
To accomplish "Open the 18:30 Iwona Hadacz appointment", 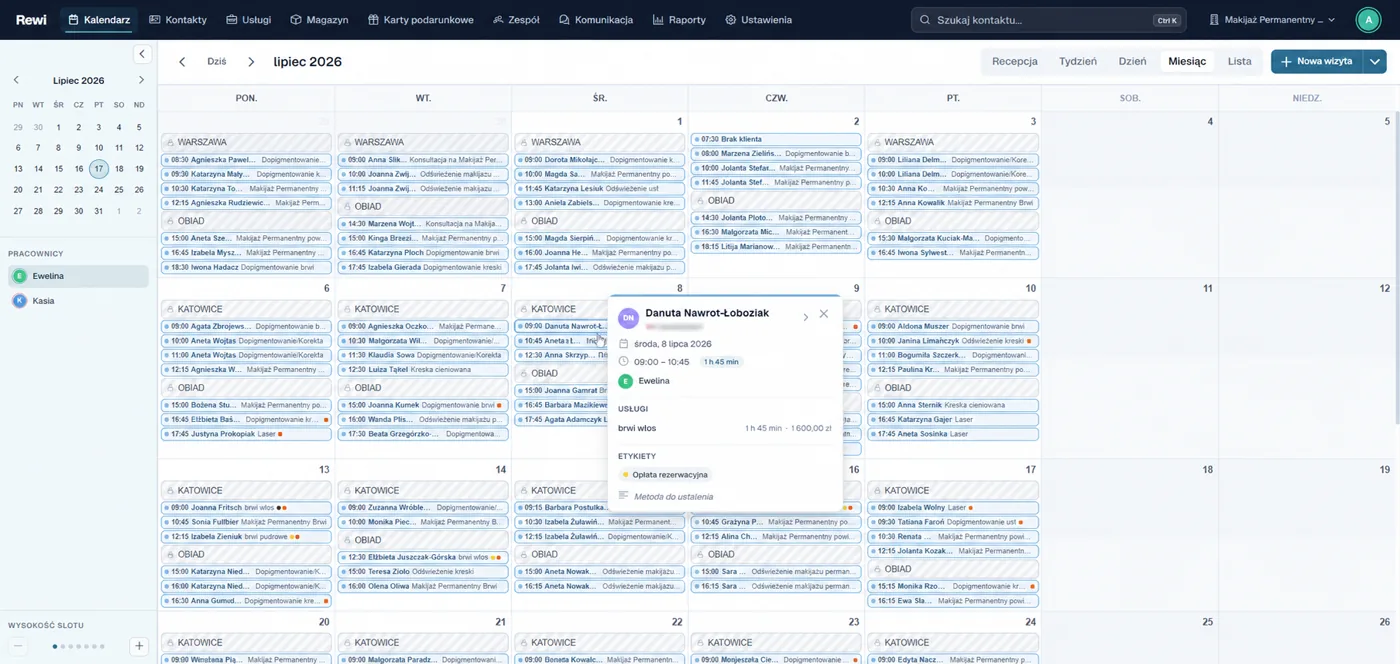I will [x=246, y=268].
